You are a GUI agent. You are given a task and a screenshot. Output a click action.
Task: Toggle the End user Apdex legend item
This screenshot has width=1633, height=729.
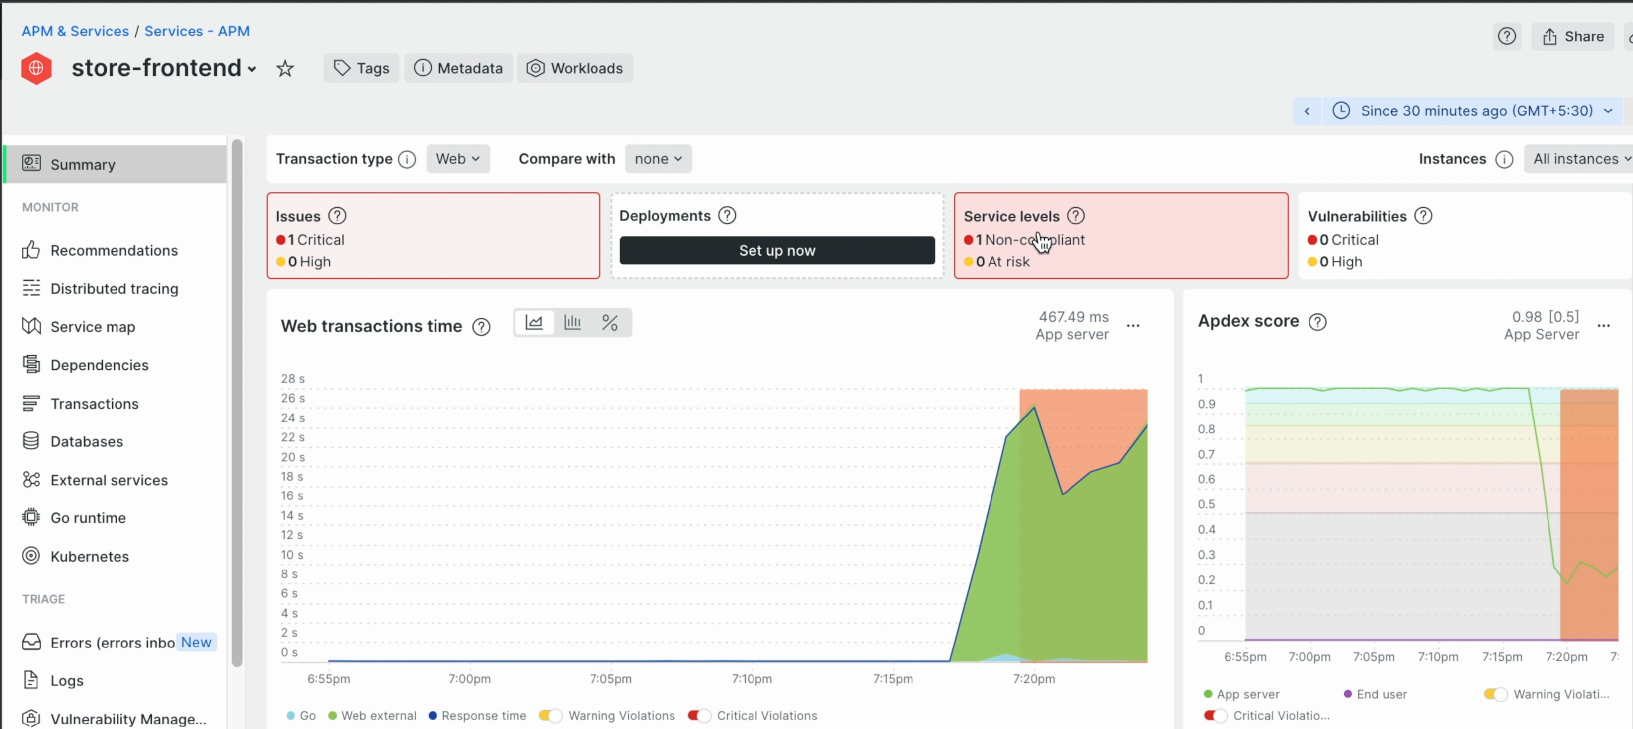tap(1375, 694)
